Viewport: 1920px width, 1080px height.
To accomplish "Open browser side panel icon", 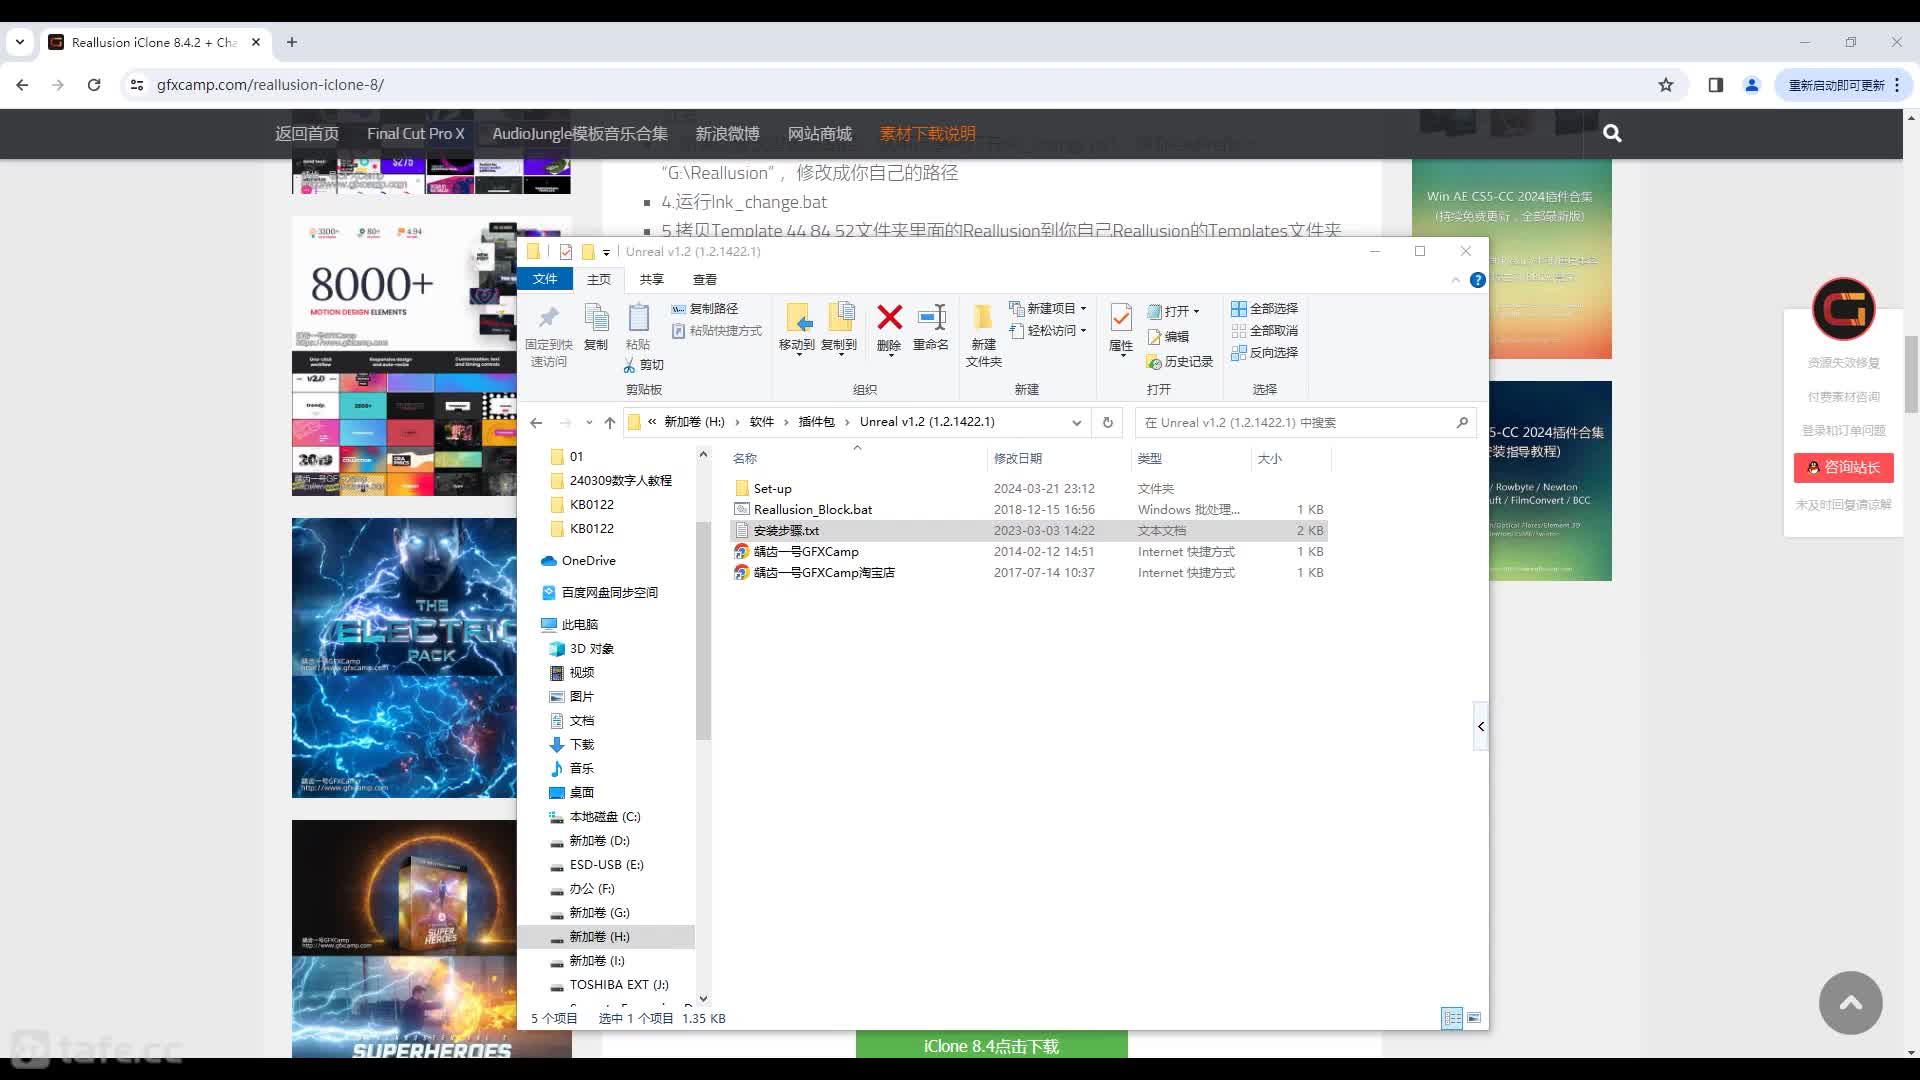I will coord(1716,85).
